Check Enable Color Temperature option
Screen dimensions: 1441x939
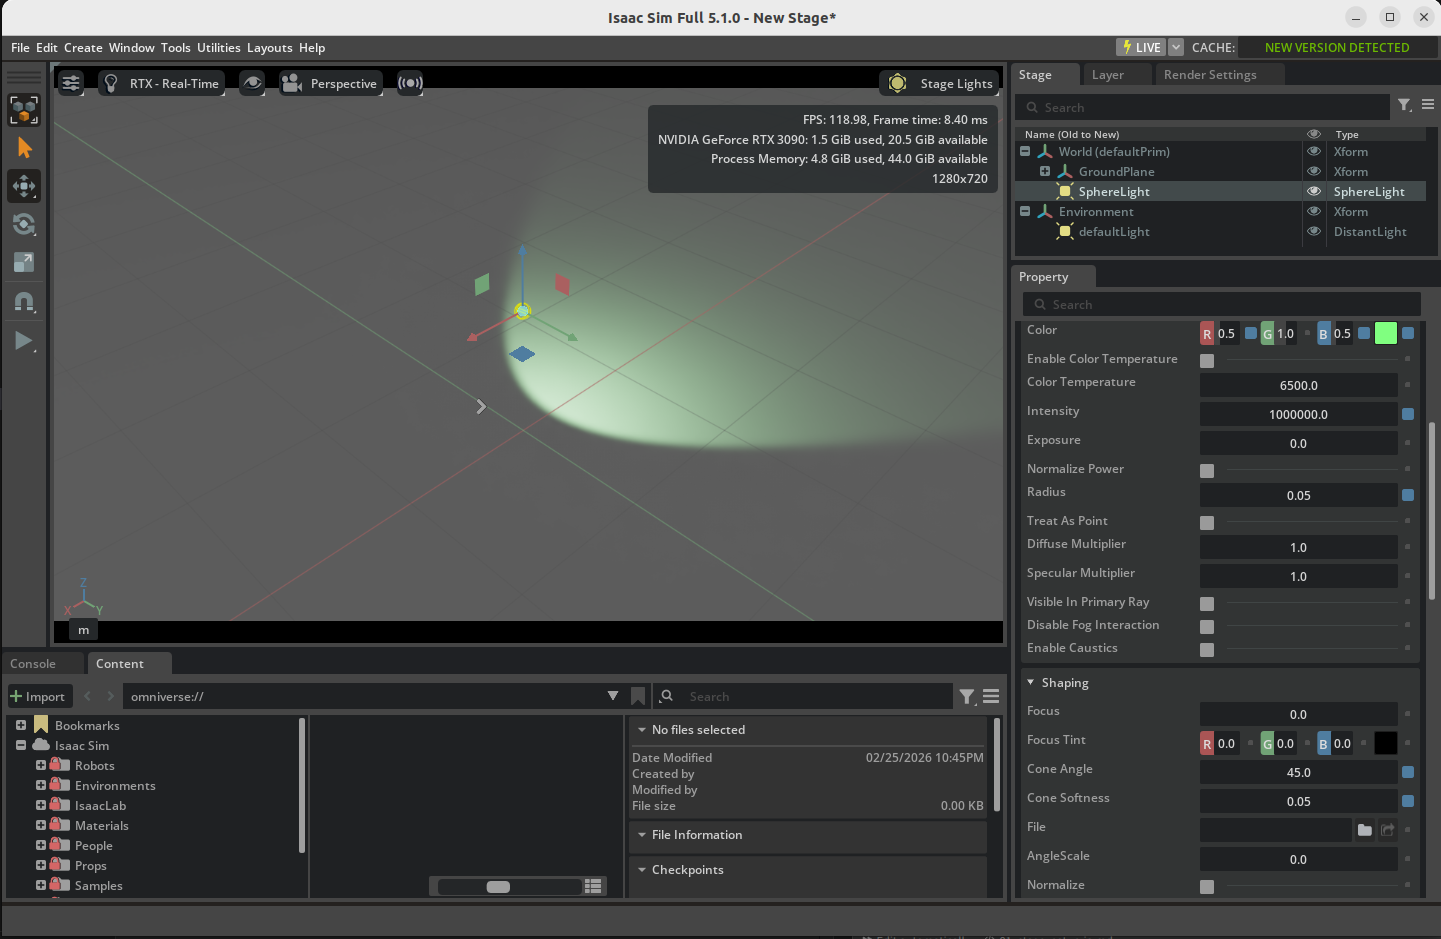[x=1207, y=360]
